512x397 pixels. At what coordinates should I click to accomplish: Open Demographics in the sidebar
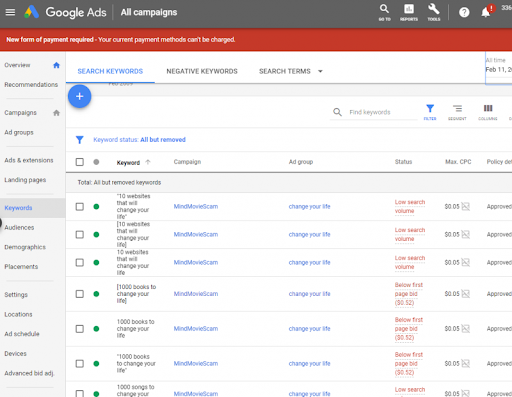(25, 247)
